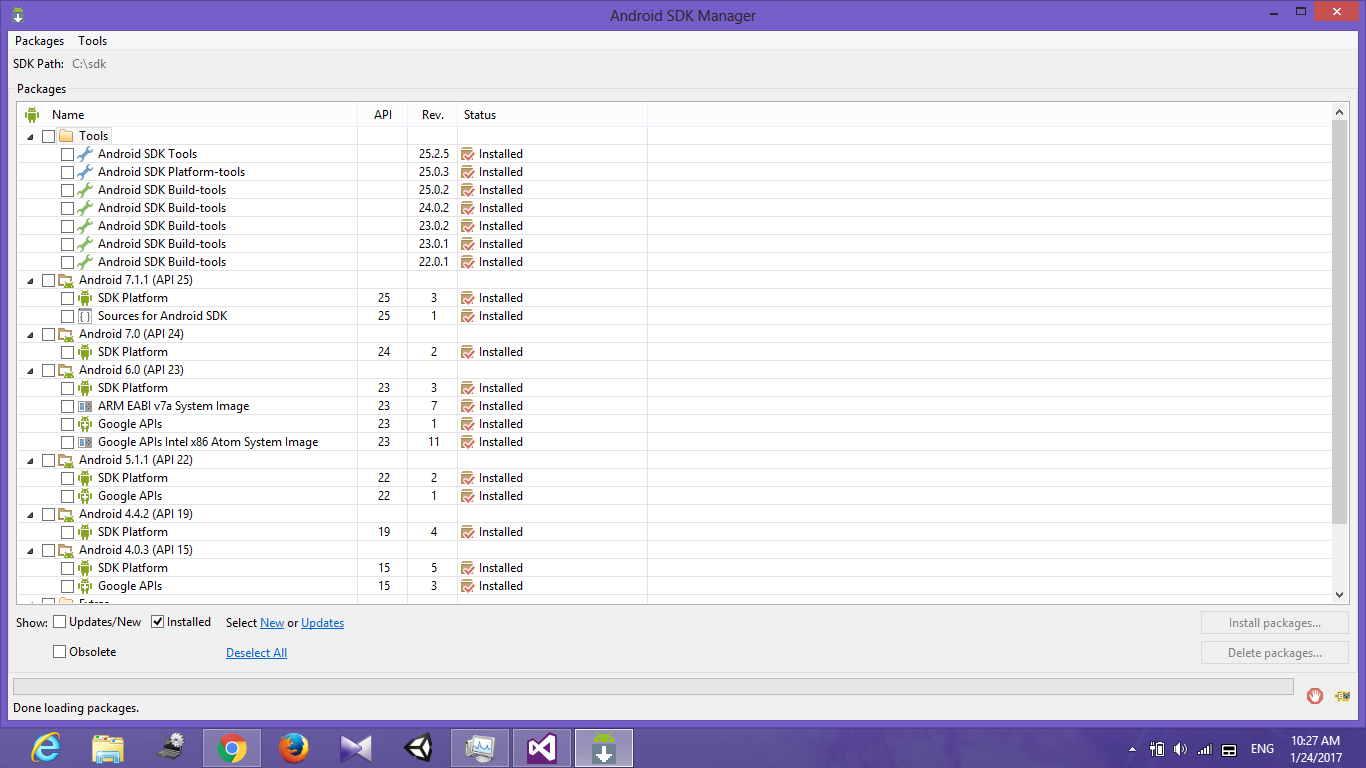The image size is (1366, 768).
Task: Click the Install packages... button
Action: pyautogui.click(x=1275, y=623)
